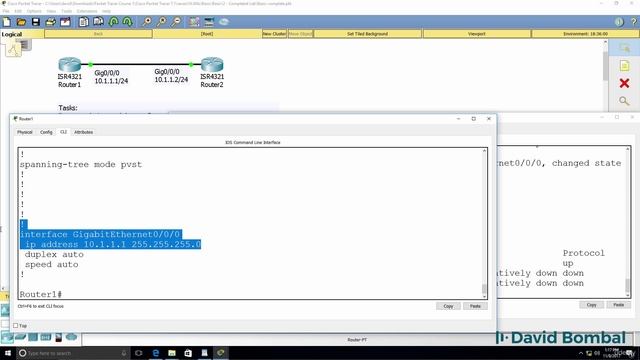This screenshot has width=640, height=360.
Task: Click 'spanning-tree mode pvst' line in CLI
Action: [x=81, y=164]
